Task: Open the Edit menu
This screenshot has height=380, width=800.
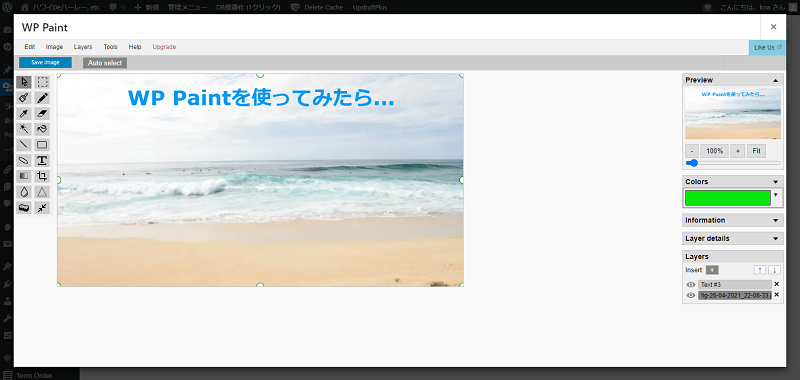Action: tap(30, 47)
